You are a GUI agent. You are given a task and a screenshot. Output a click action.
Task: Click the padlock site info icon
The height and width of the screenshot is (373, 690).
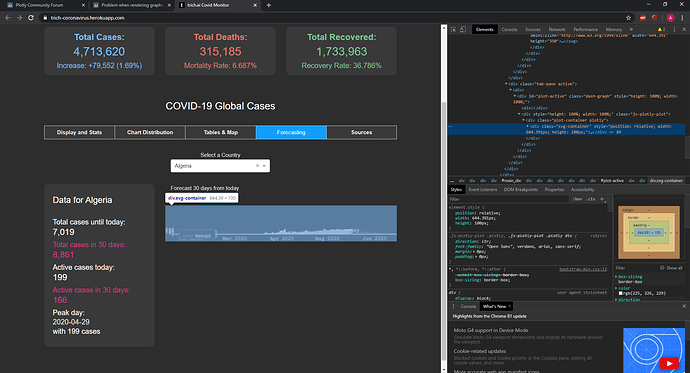coord(44,18)
